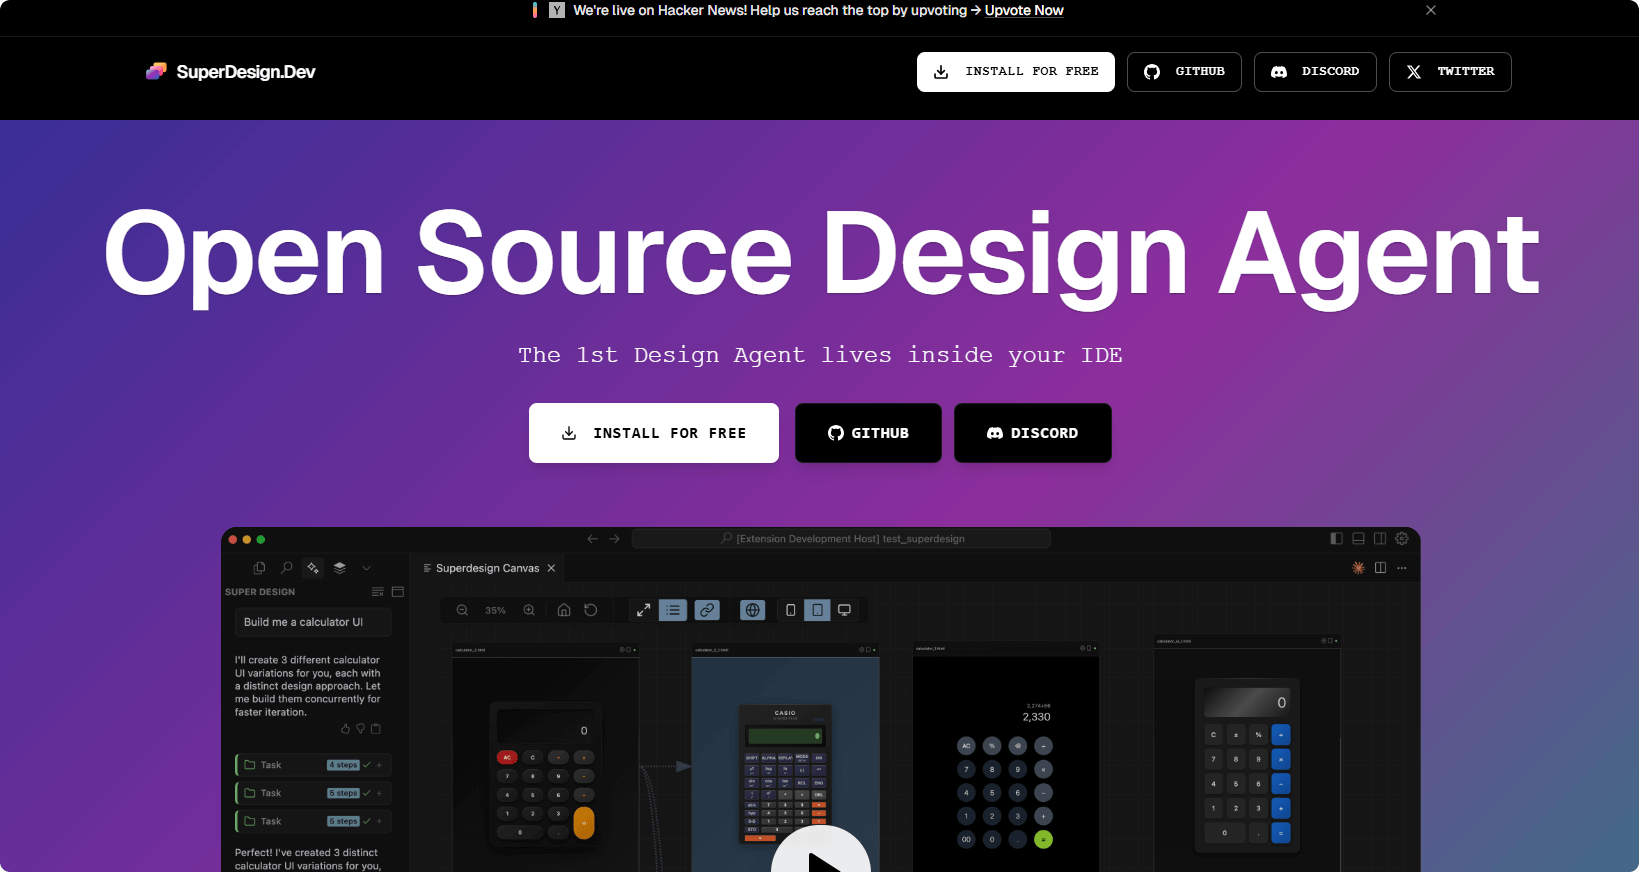This screenshot has height=872, width=1639.
Task: Select the Superdesign sparkle icon in the activity bar
Action: tap(313, 568)
